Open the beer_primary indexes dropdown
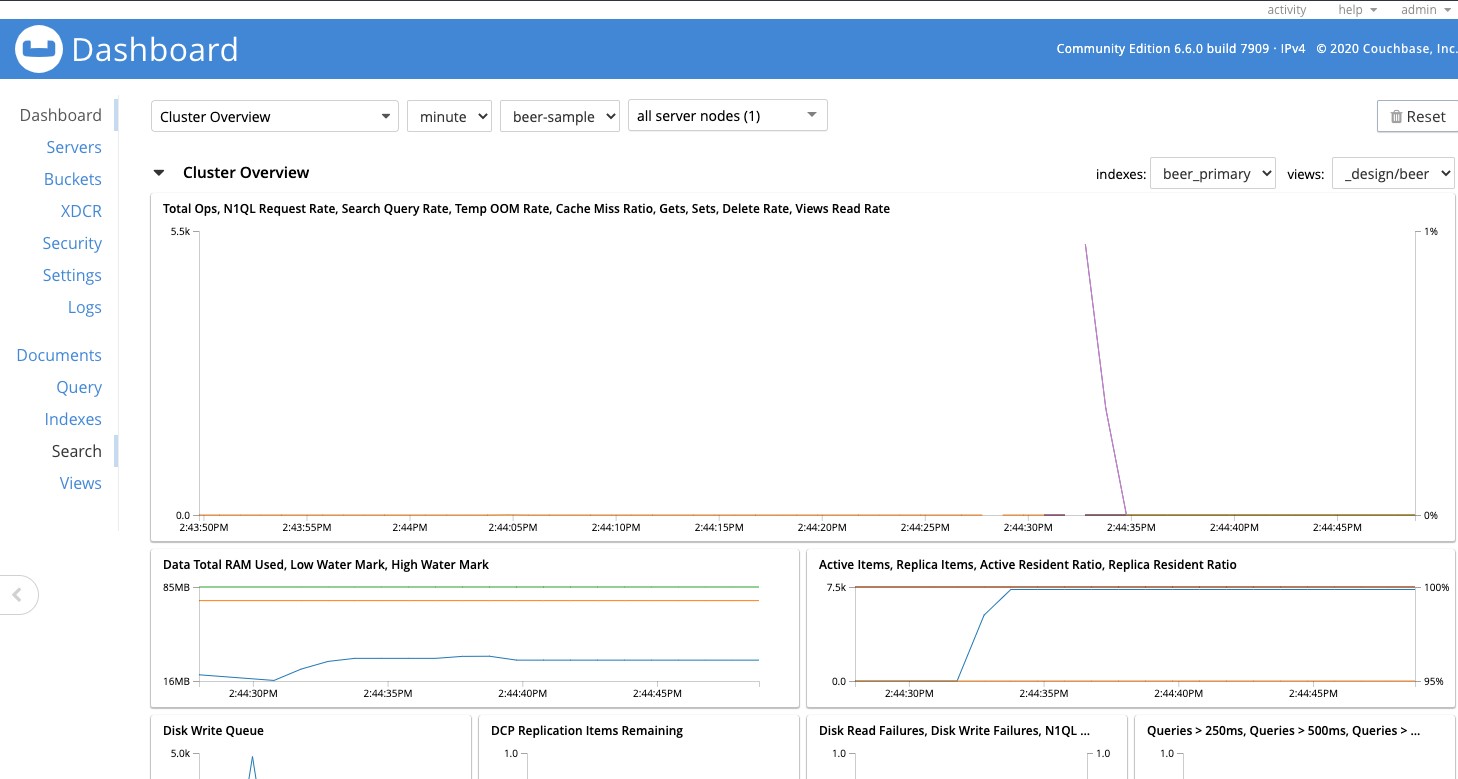This screenshot has height=779, width=1458. (x=1213, y=173)
